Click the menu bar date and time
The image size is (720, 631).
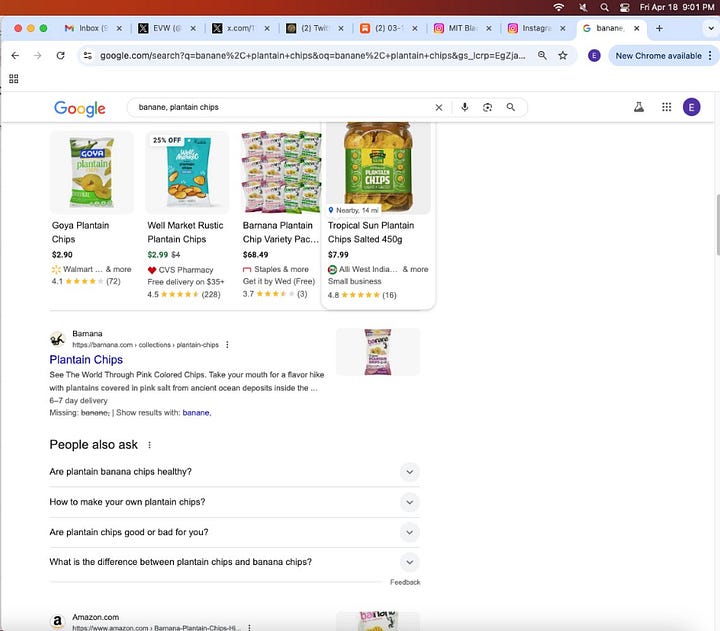point(677,7)
